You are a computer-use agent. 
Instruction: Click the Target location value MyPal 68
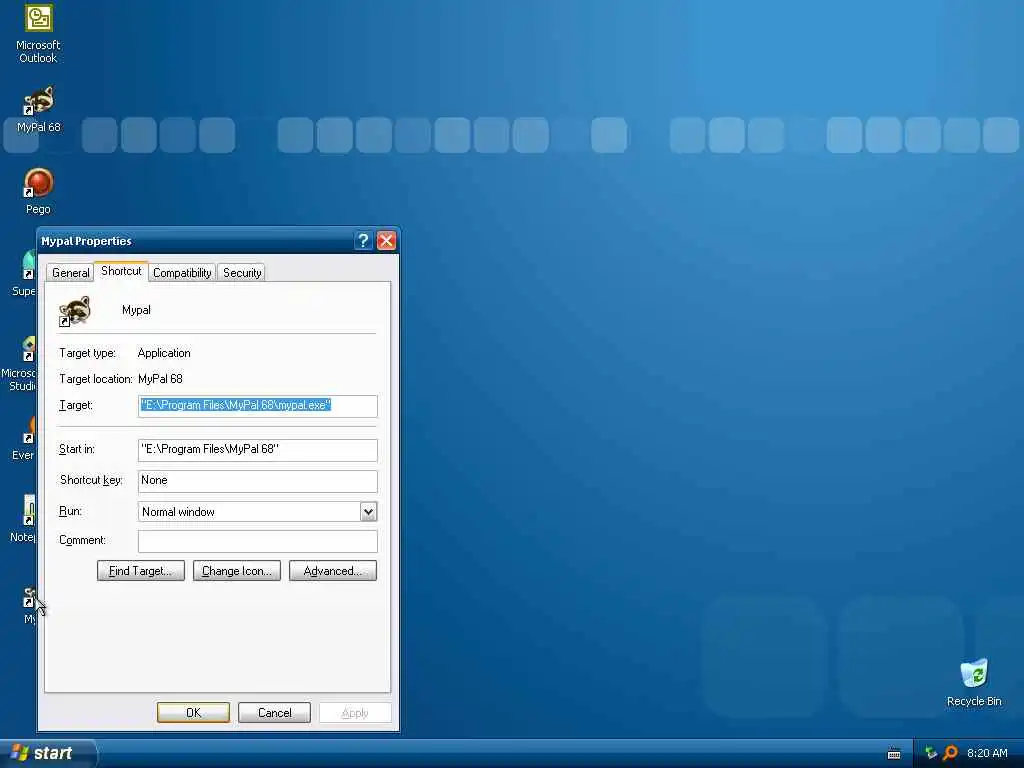click(160, 379)
